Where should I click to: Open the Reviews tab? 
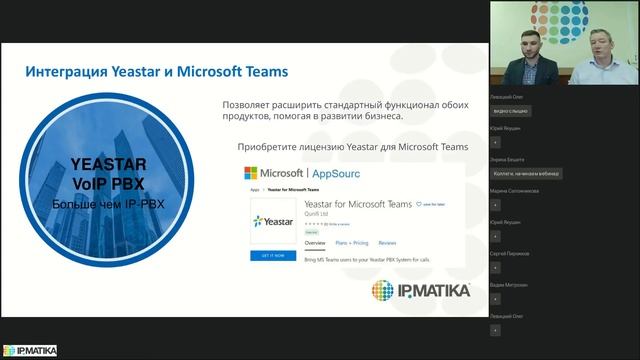click(387, 243)
